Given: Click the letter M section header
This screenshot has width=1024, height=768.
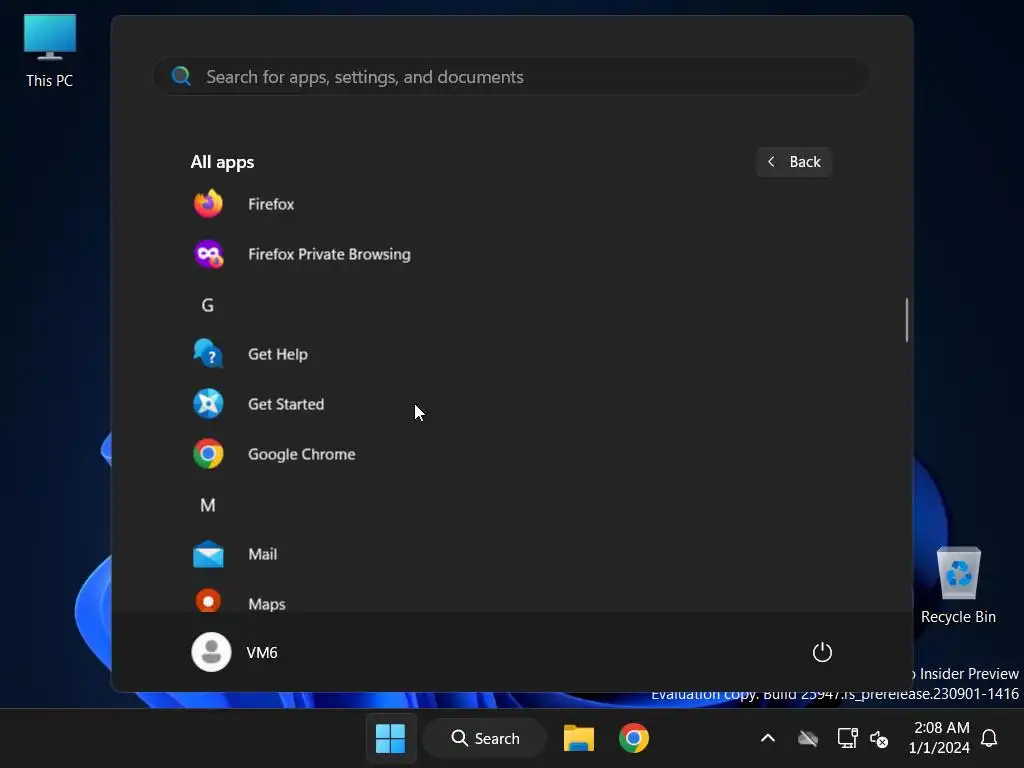Looking at the screenshot, I should (208, 505).
